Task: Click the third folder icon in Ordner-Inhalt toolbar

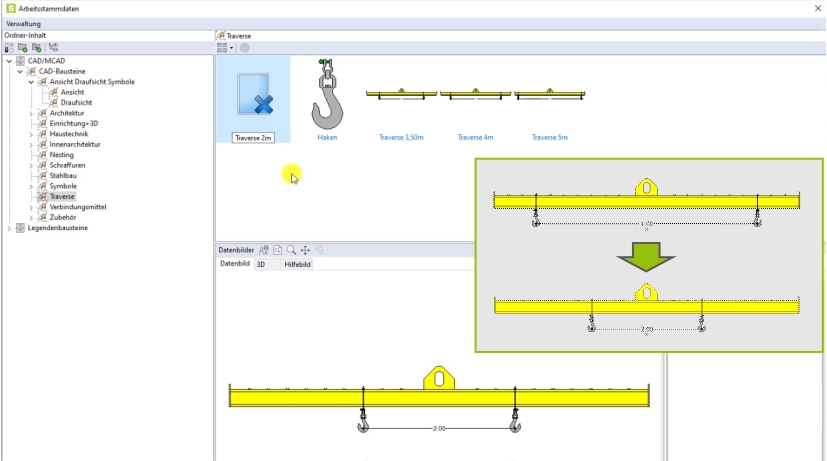Action: (36, 47)
